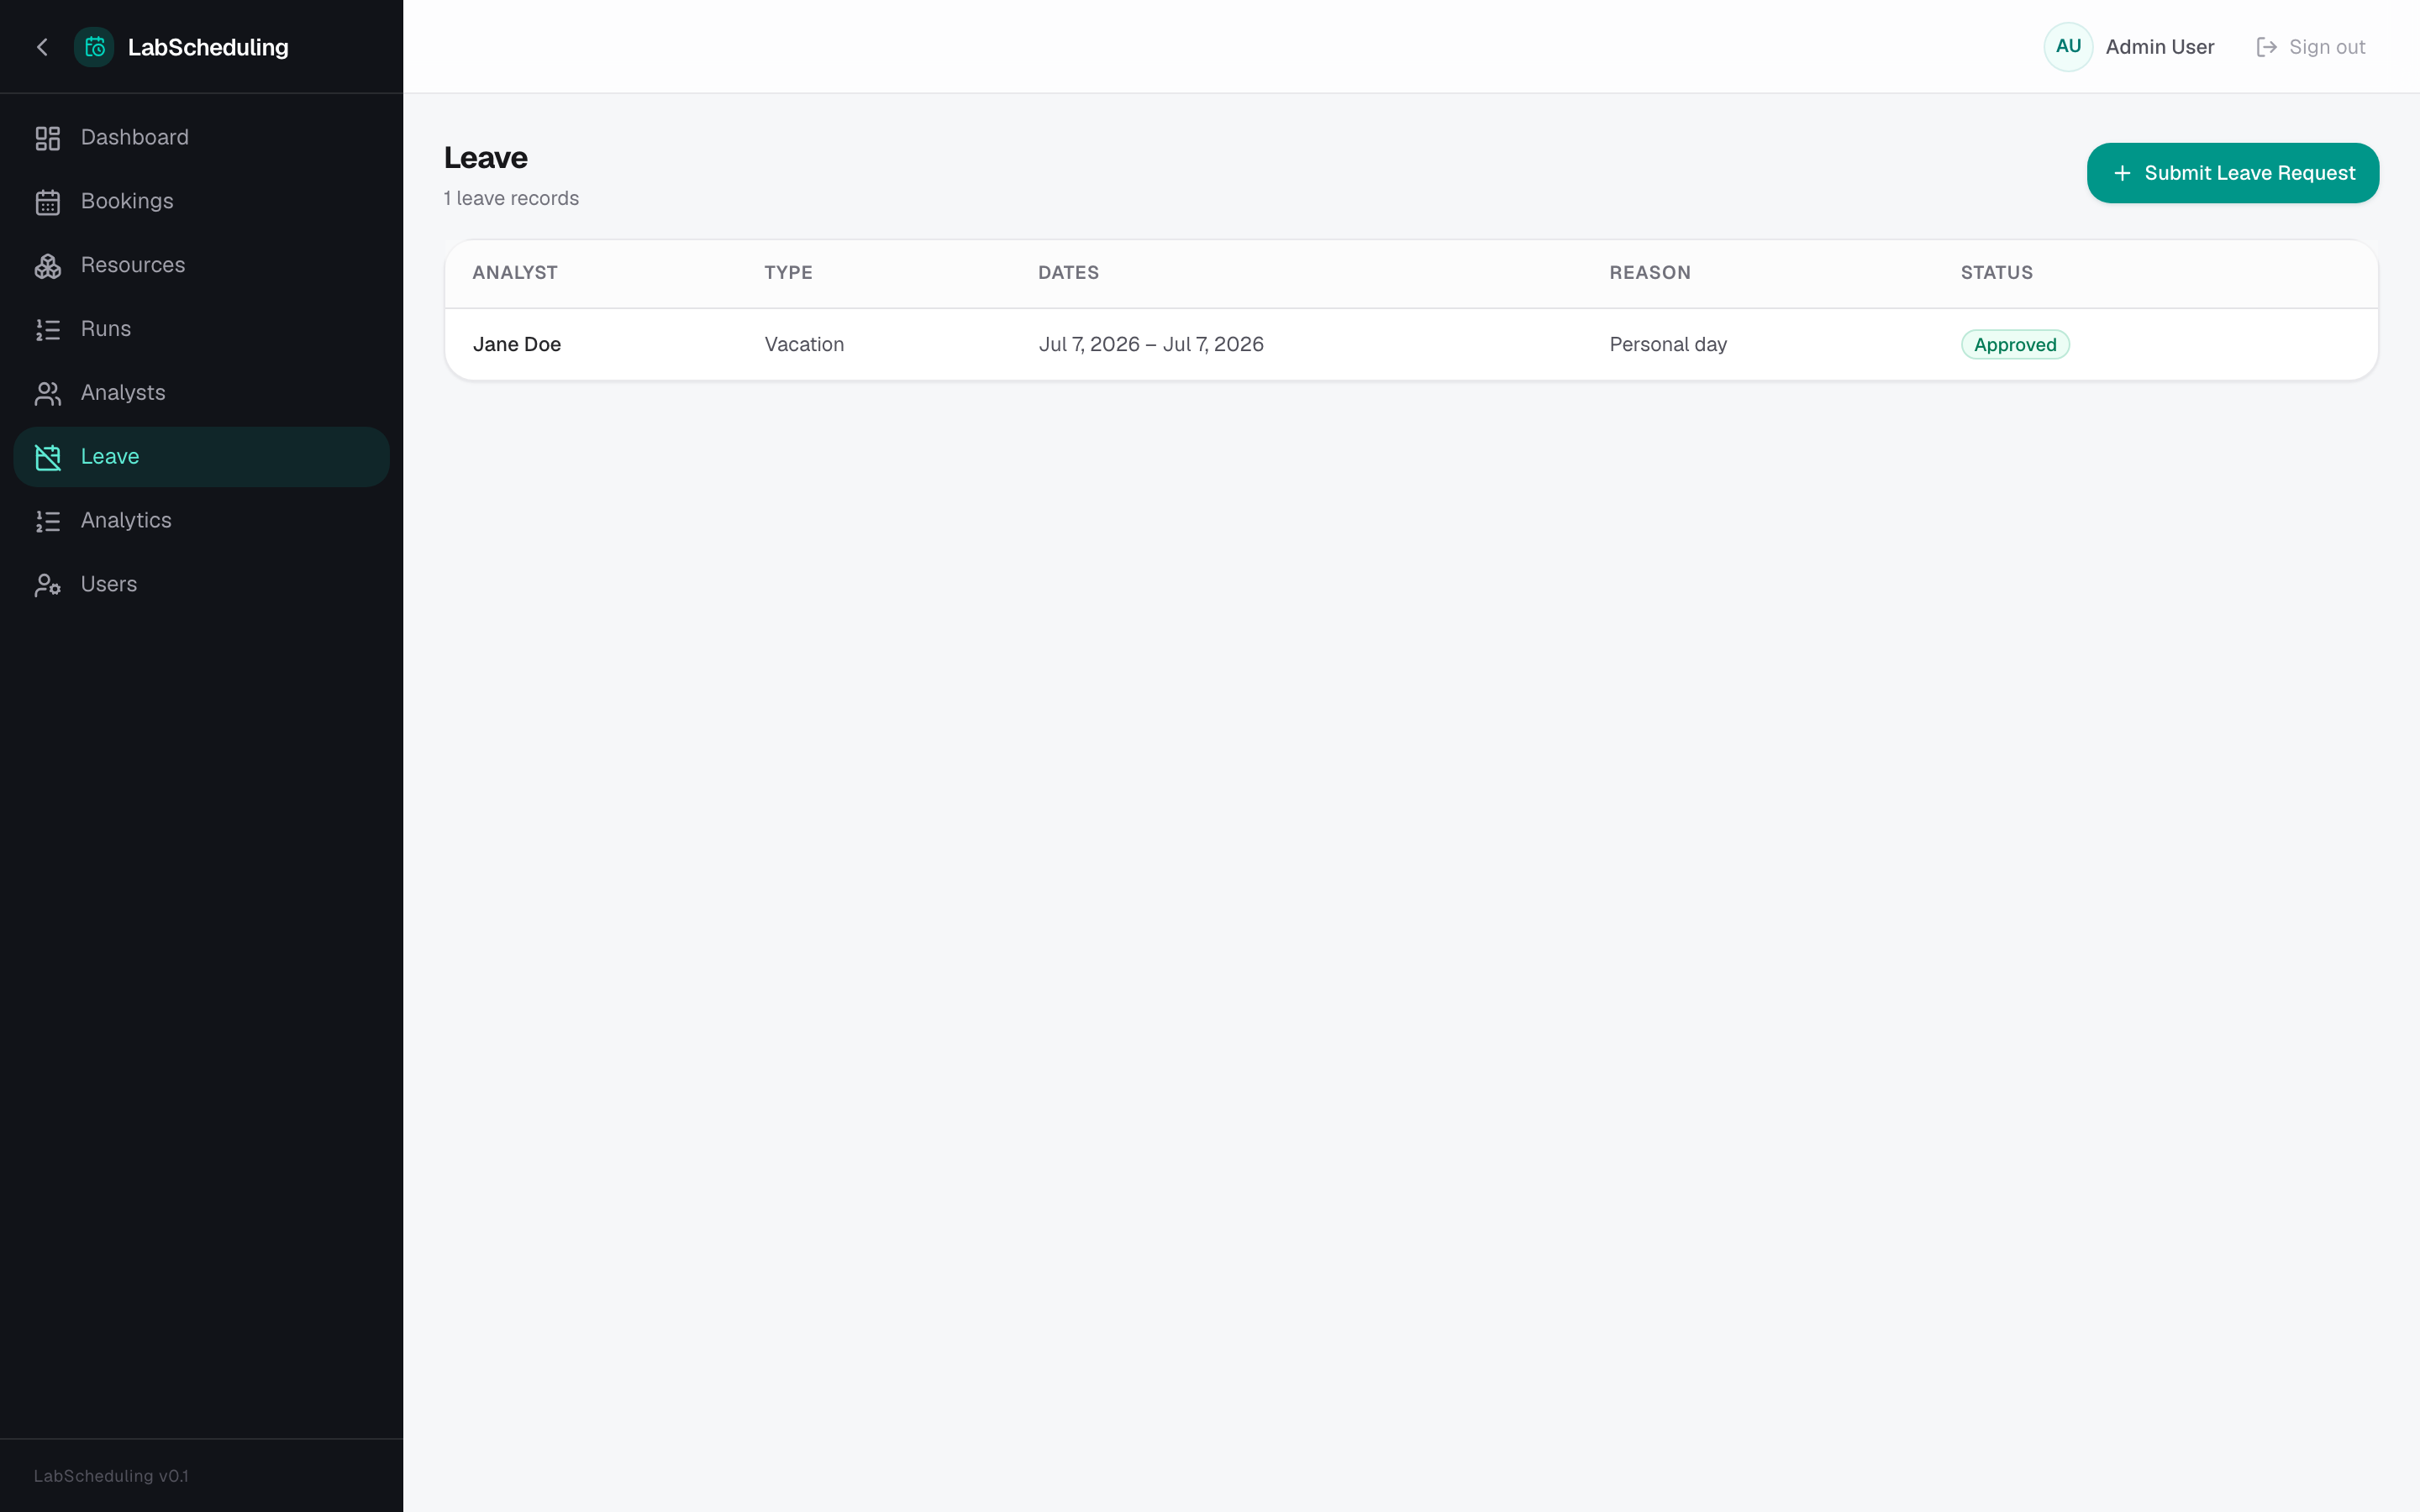Click the Resources cubes icon
Viewport: 2420px width, 1512px height.
pos(48,266)
